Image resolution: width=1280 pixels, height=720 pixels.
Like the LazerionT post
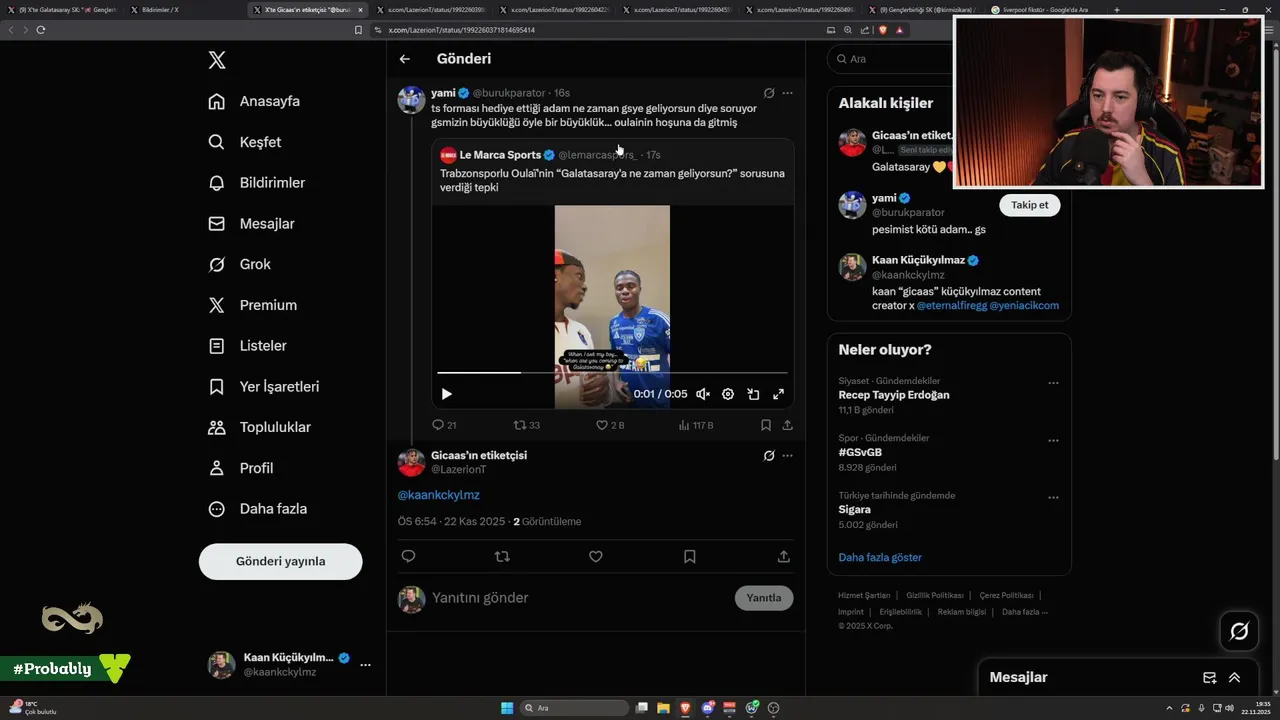point(596,556)
